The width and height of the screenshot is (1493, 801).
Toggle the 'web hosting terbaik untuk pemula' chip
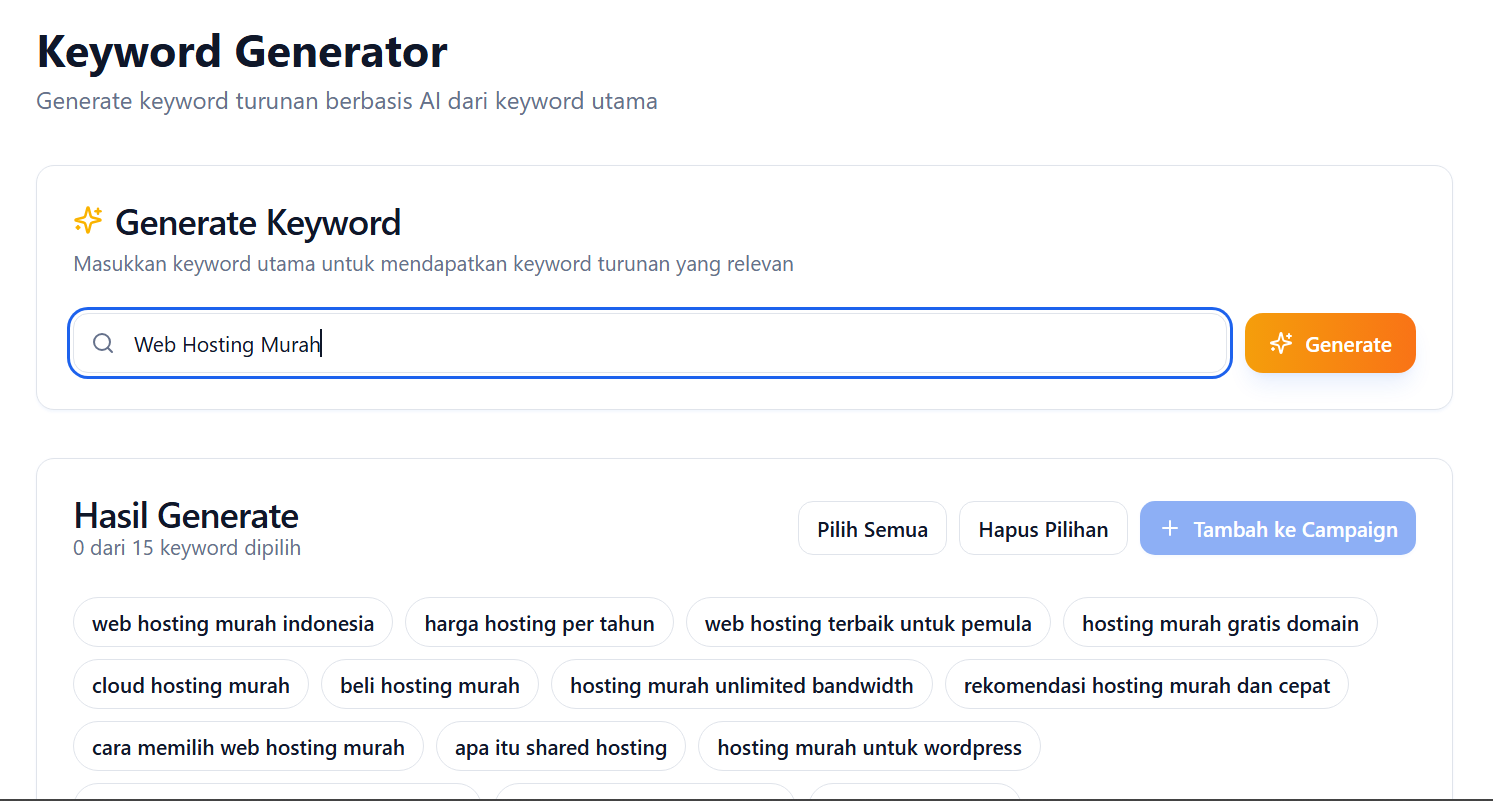868,623
